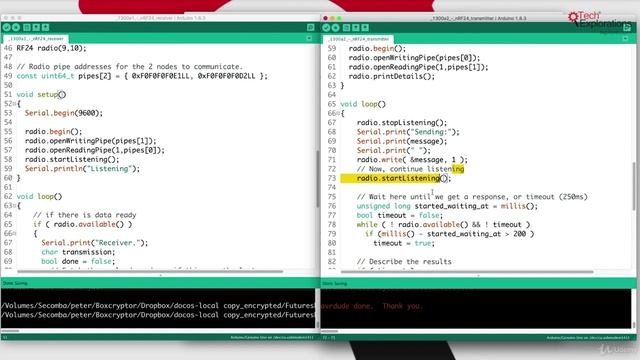Click 'void setup()' line in receiver
This screenshot has height=360, width=640.
(41, 94)
